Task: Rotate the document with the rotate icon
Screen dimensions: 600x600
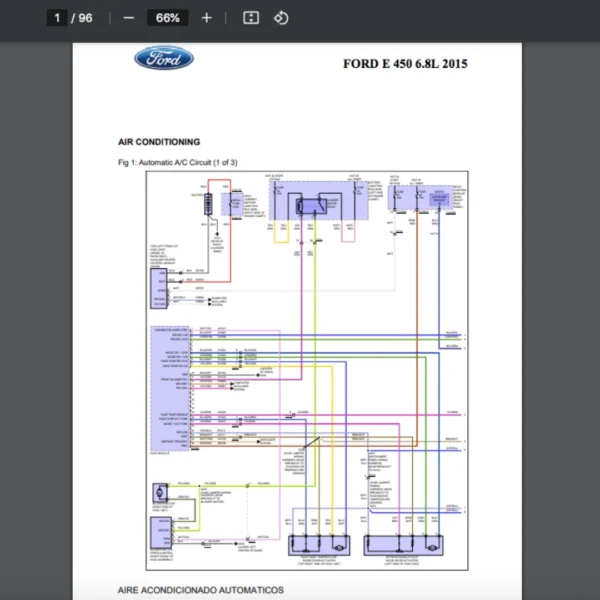Action: (x=281, y=18)
